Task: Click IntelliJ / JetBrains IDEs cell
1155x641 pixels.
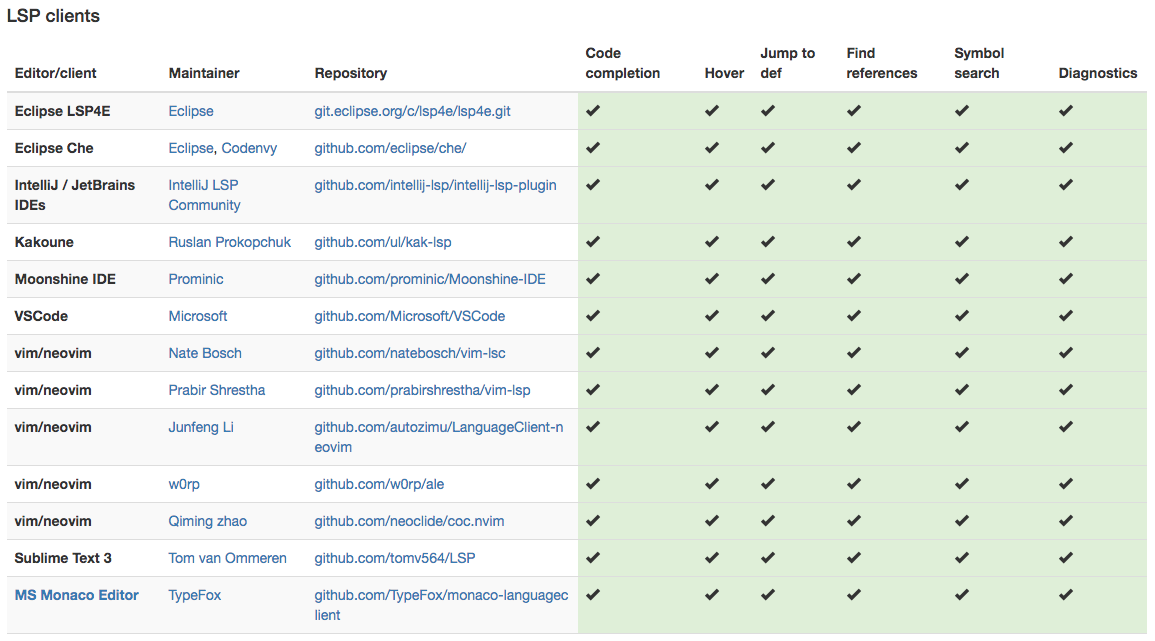Action: (x=74, y=195)
